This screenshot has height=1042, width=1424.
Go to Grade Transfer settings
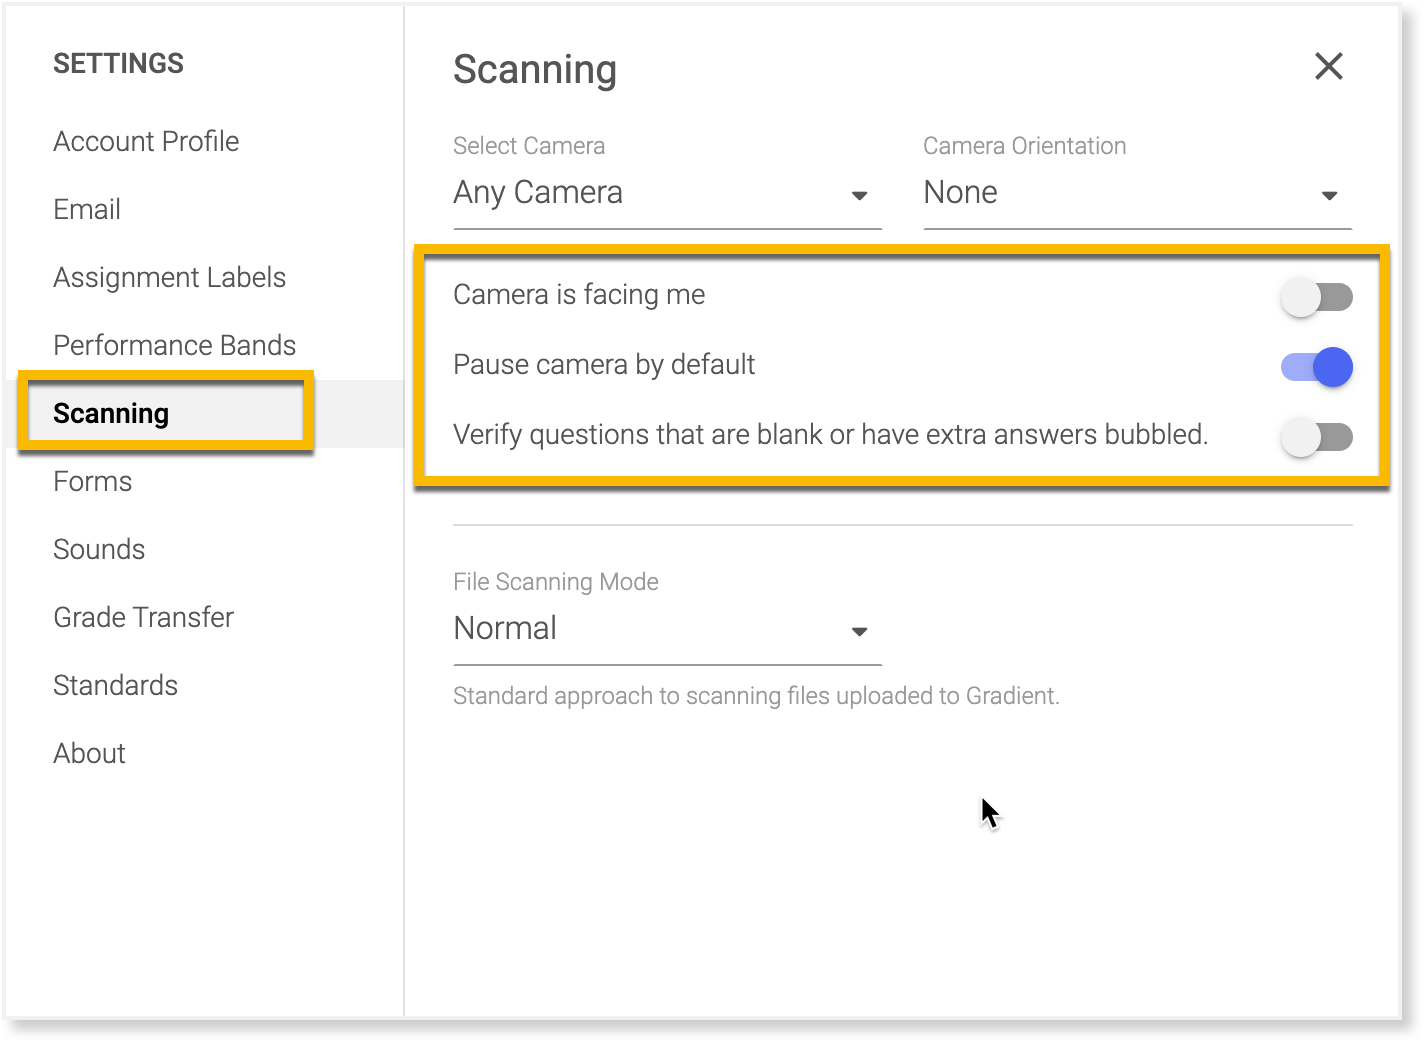pos(143,617)
